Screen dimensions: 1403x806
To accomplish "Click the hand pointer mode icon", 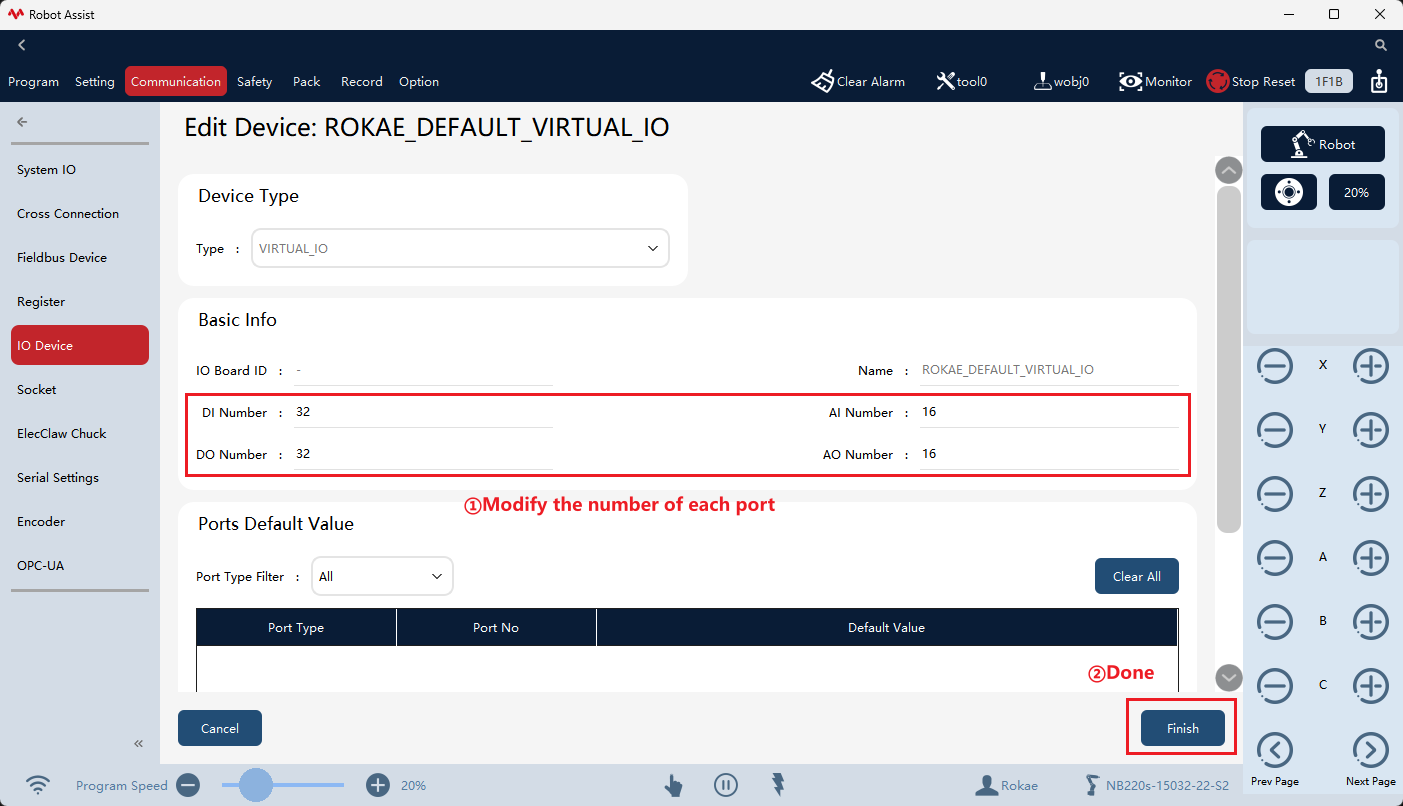I will click(673, 785).
